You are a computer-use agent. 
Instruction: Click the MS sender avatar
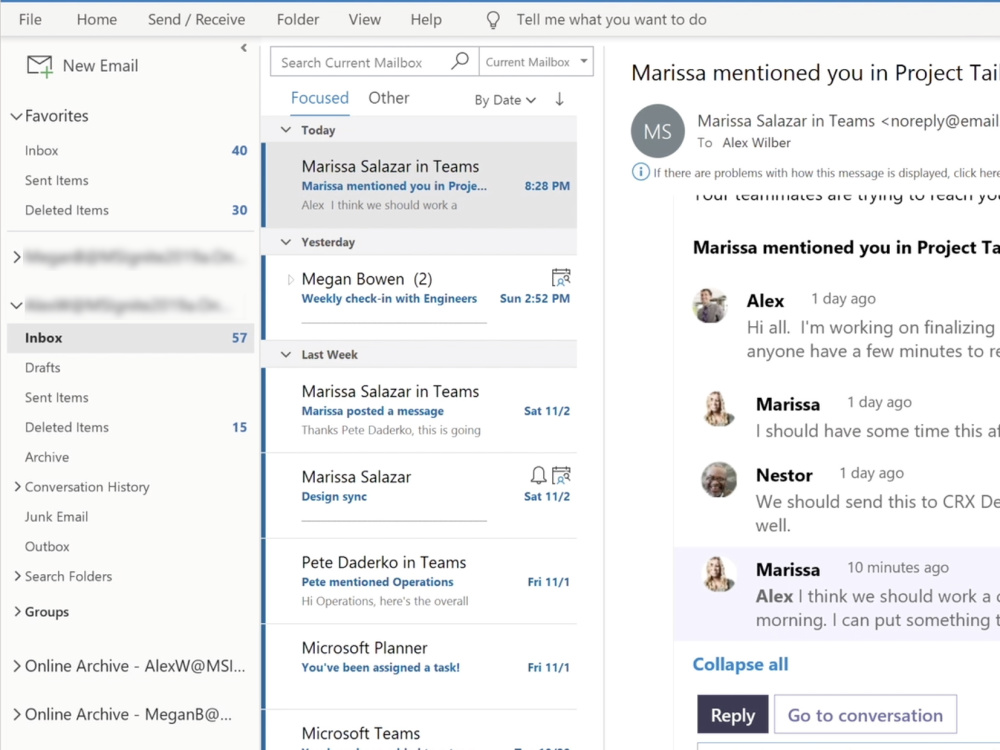pos(658,131)
